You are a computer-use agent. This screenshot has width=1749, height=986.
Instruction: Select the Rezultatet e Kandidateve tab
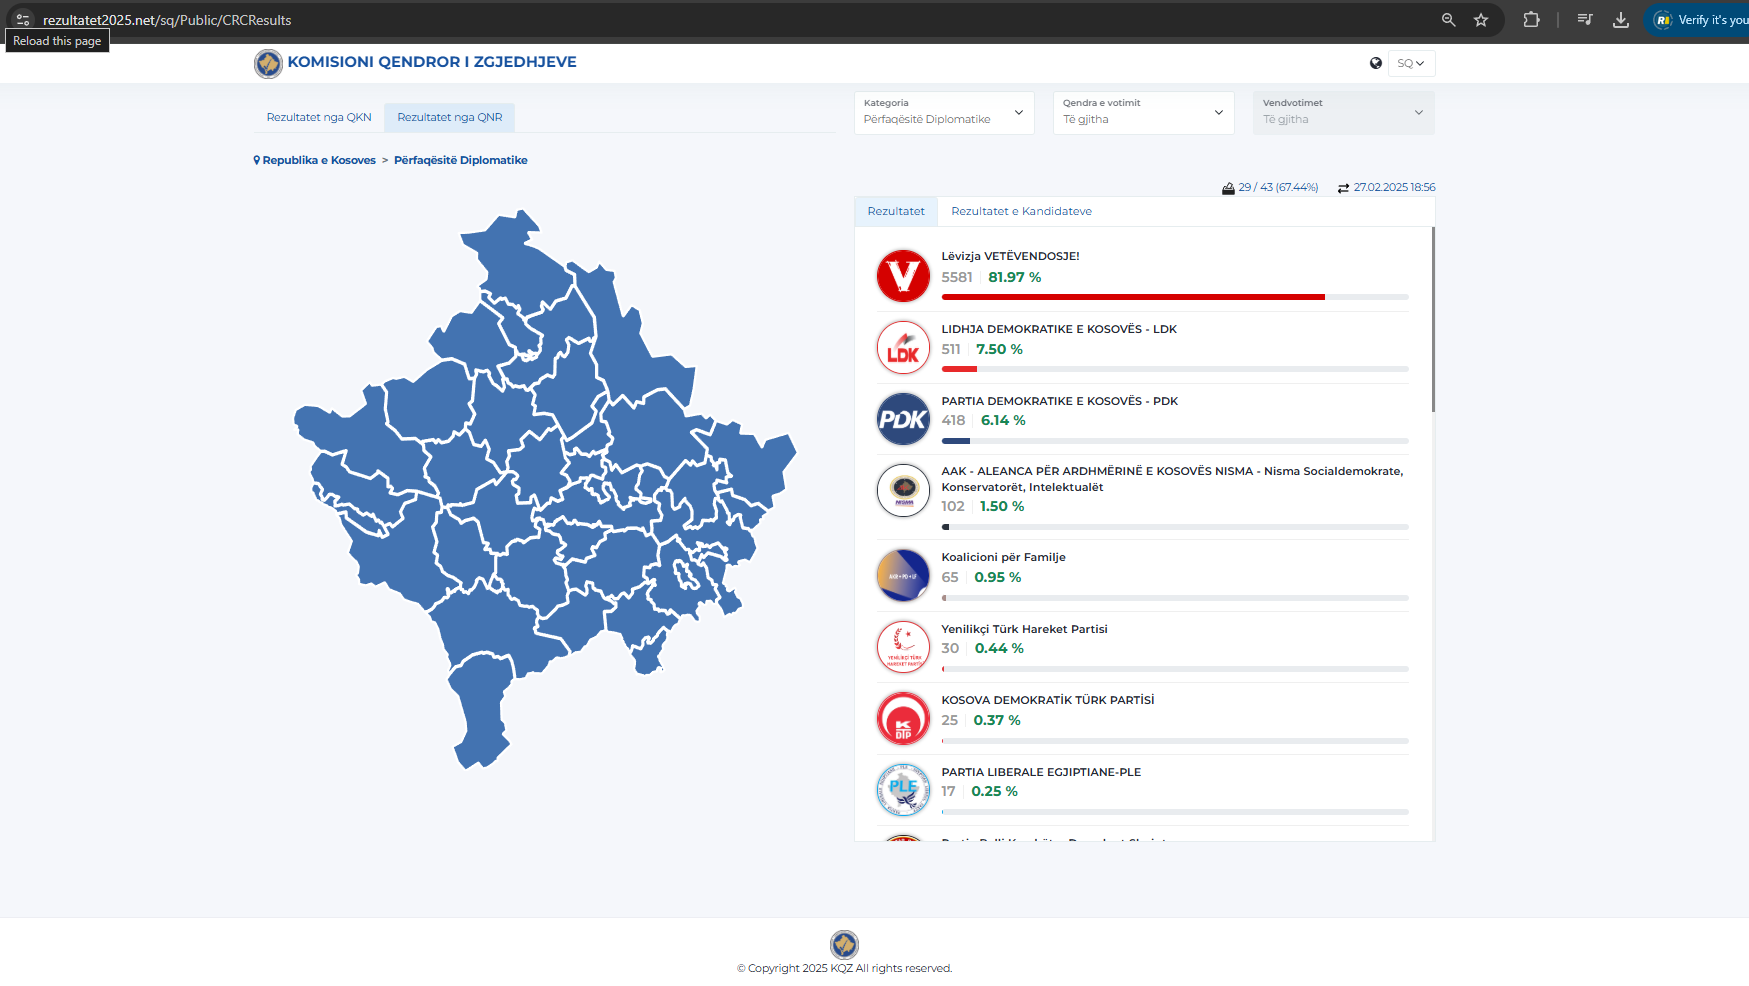(x=1021, y=211)
